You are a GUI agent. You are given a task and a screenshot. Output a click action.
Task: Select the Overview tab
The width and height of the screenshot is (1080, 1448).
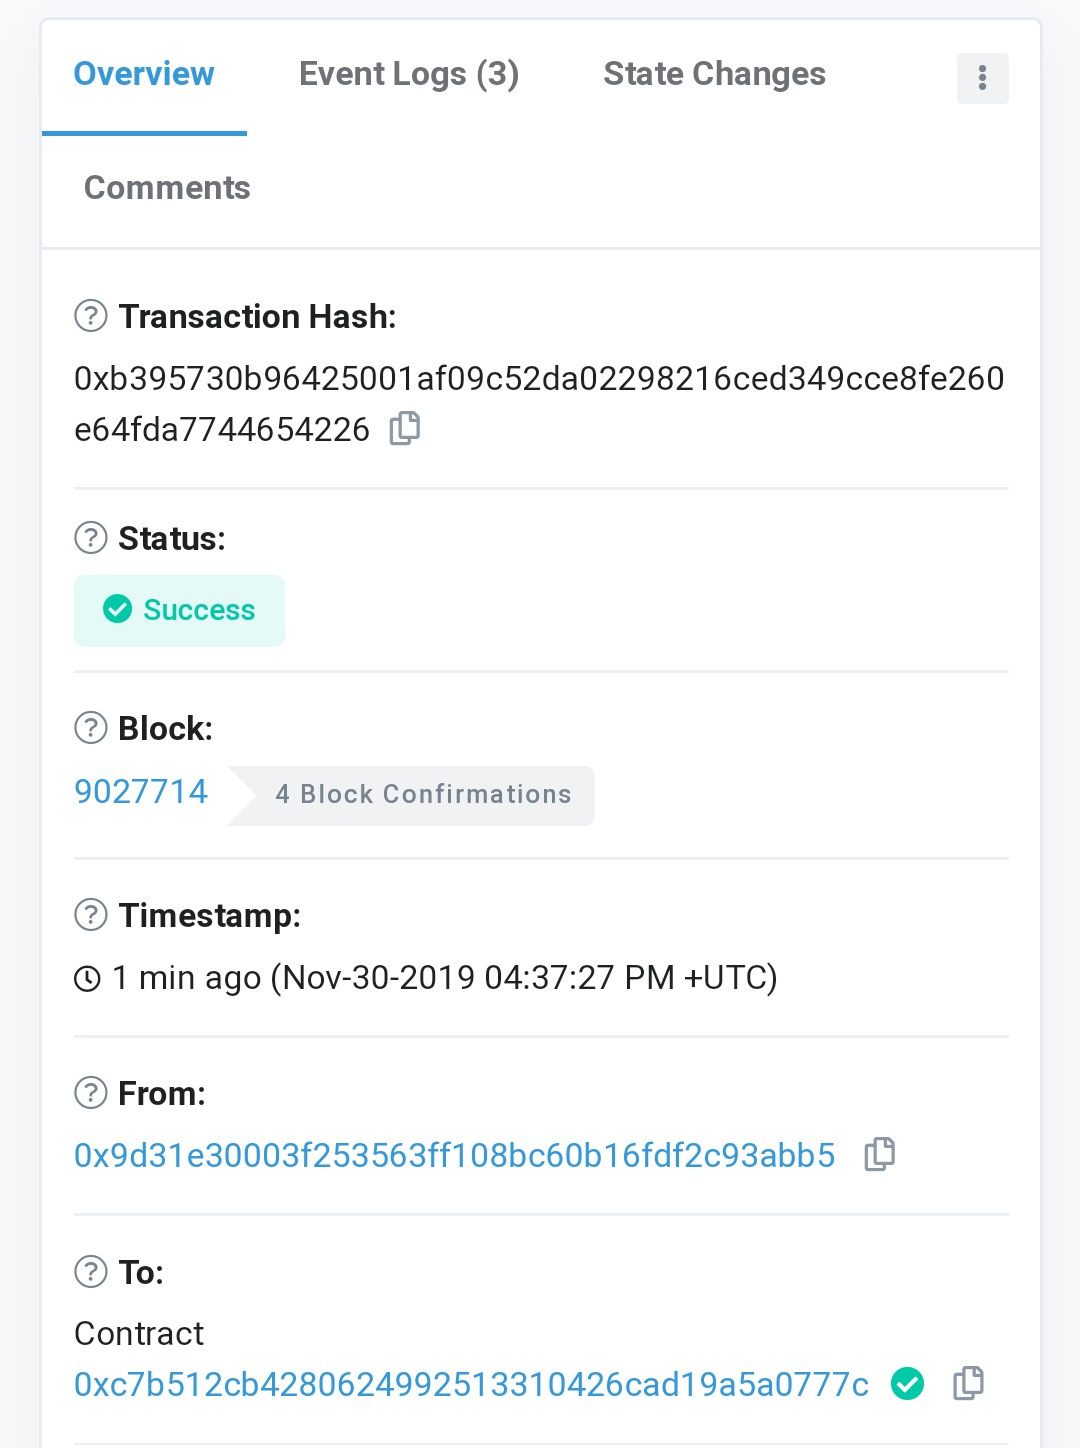(144, 74)
